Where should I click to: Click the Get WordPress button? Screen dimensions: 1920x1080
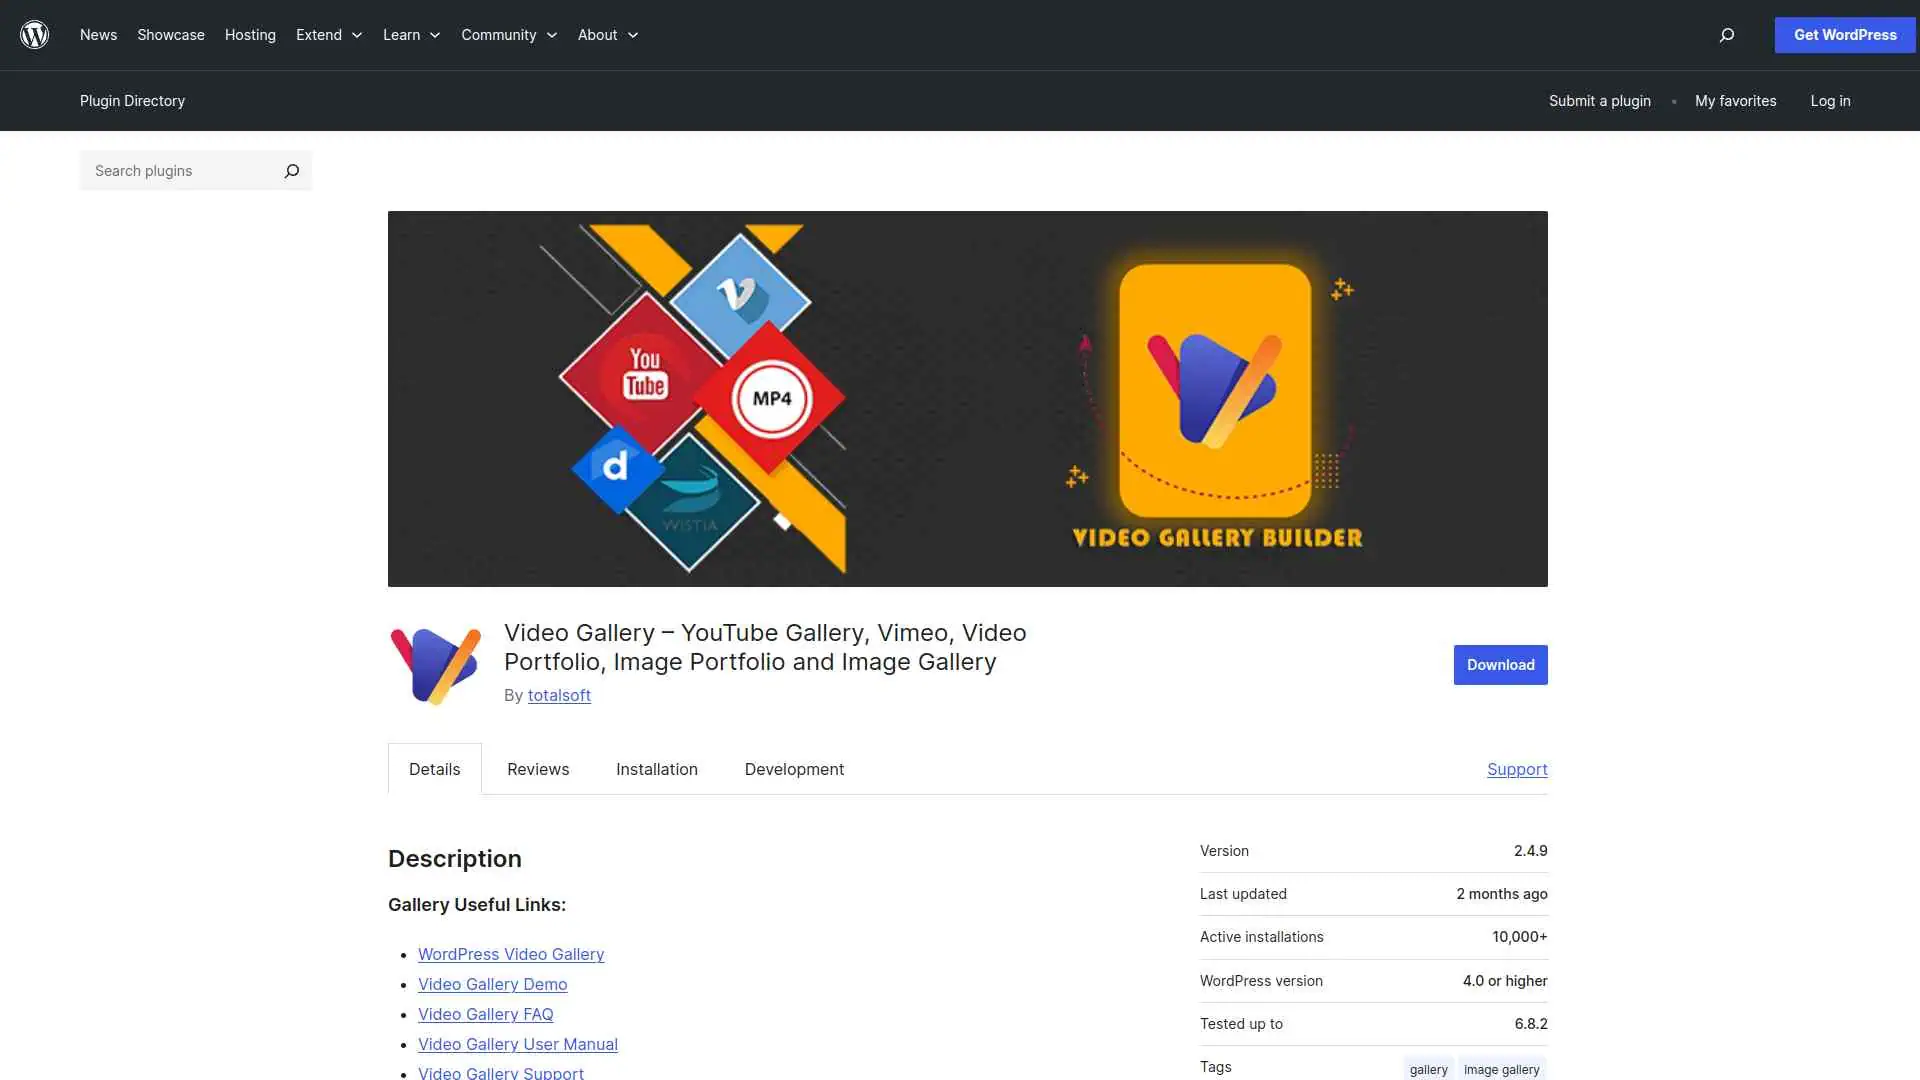pos(1844,35)
